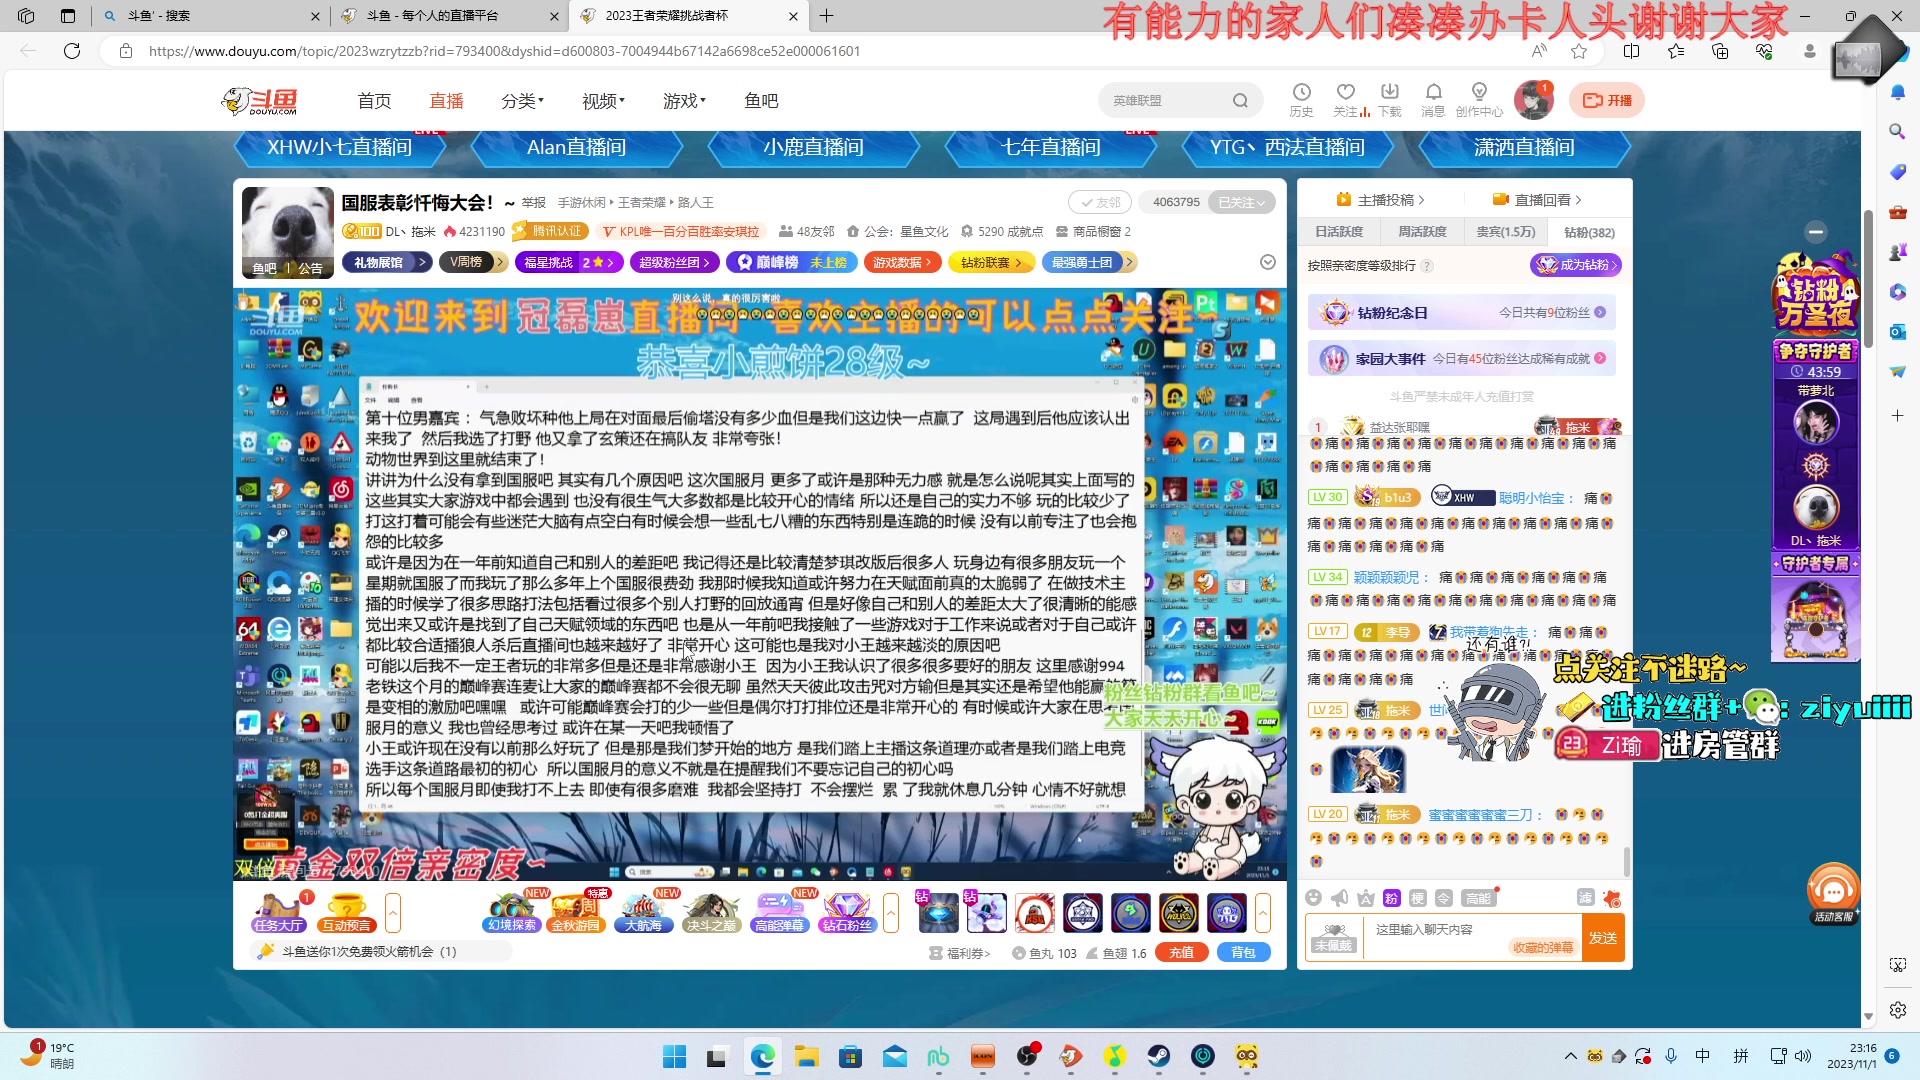Toggle the red chat effects icon

[1611, 898]
